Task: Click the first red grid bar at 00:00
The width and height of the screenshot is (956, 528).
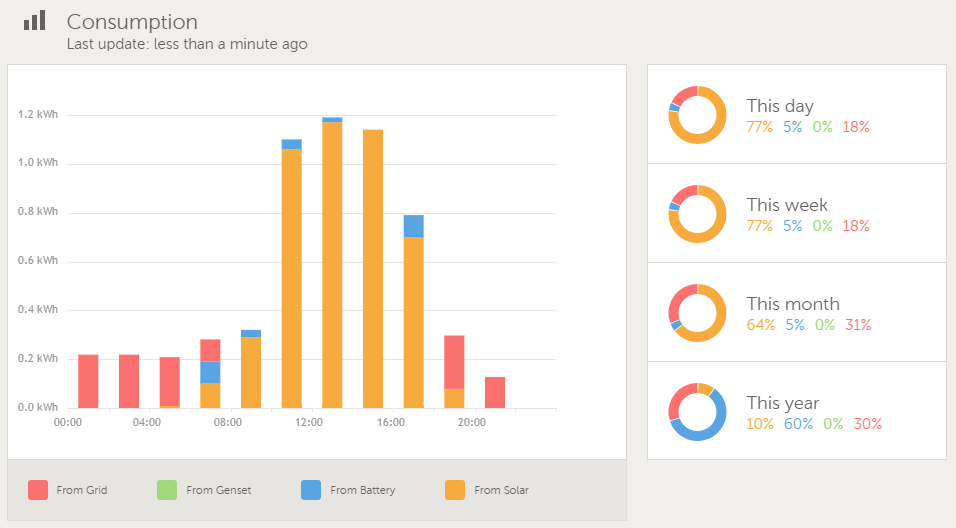Action: [x=88, y=381]
